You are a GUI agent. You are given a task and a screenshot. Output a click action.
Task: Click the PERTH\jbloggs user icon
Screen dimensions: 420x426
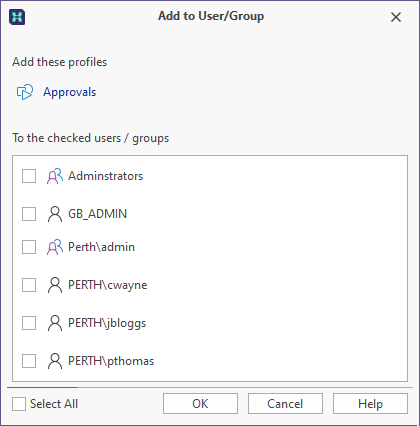(x=55, y=323)
